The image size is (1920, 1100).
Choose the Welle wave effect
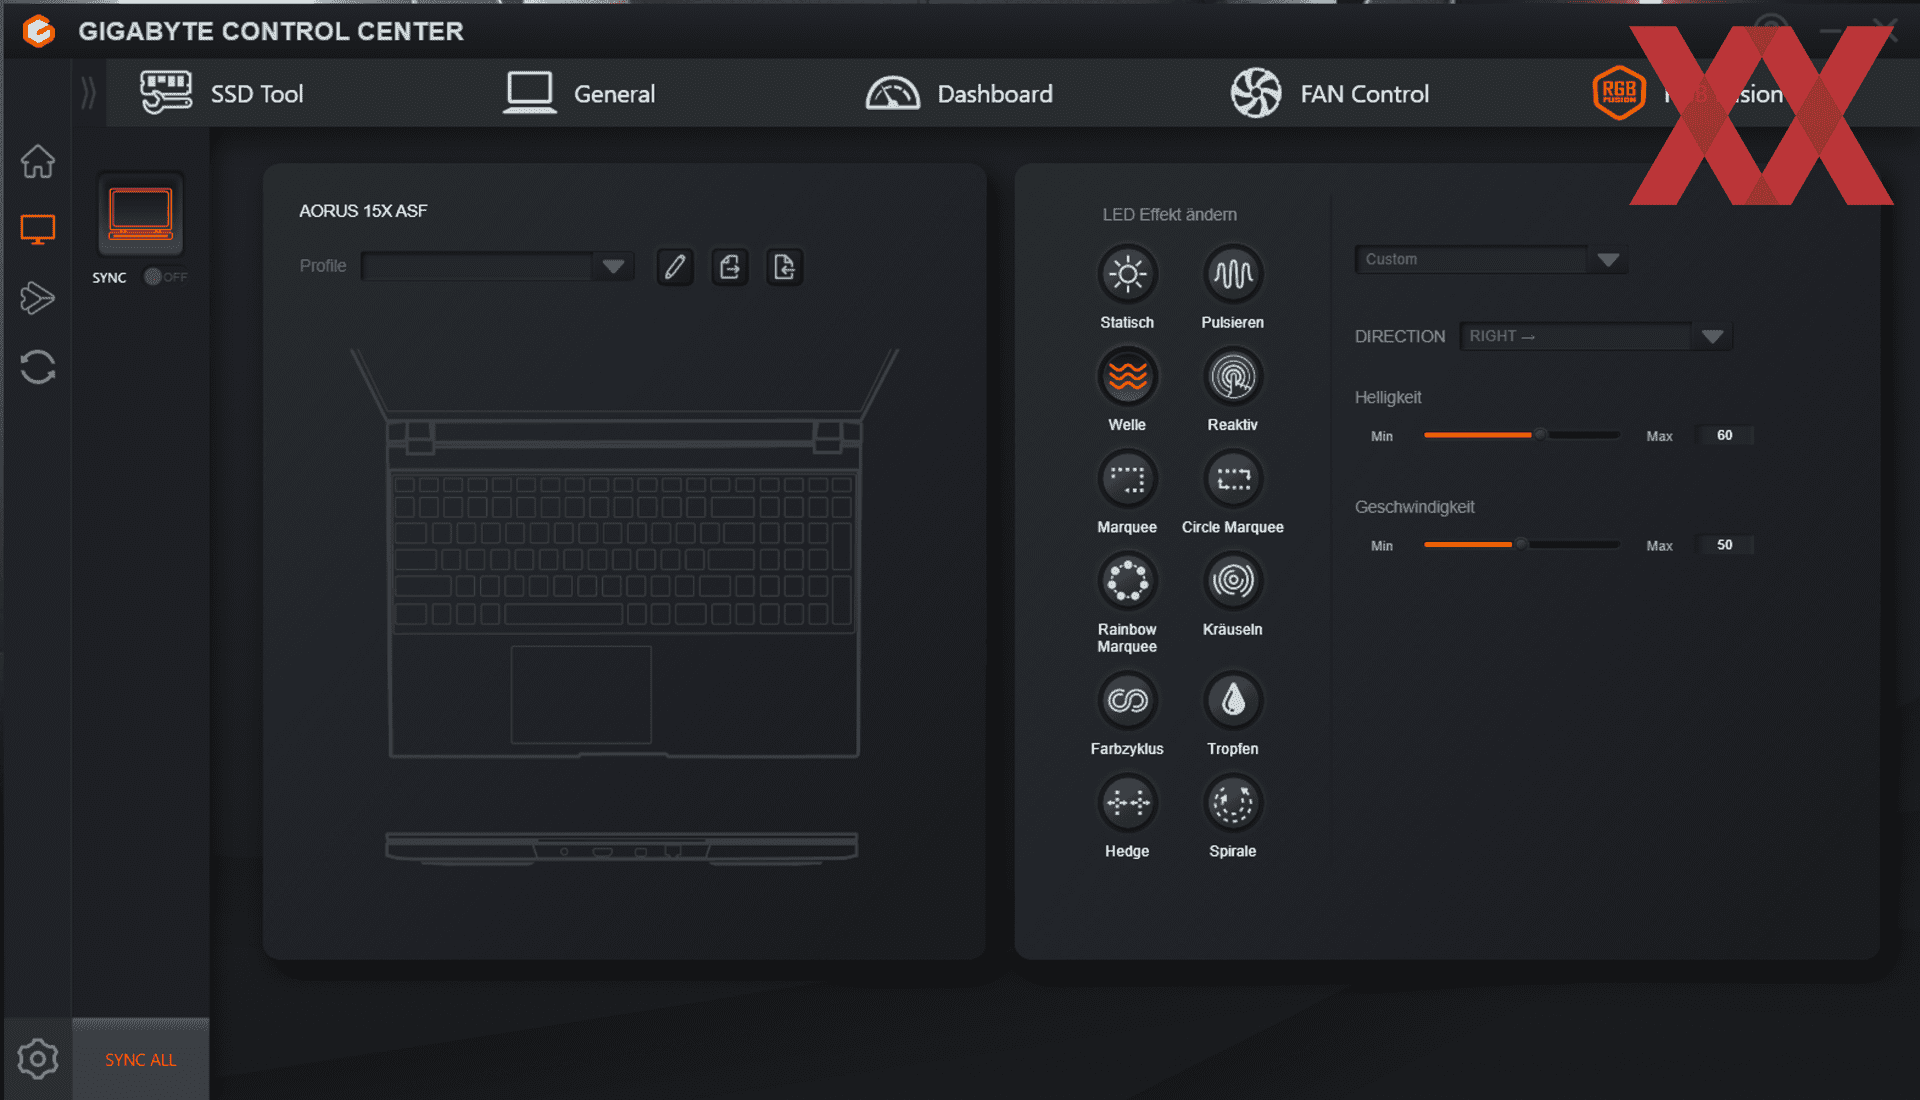pos(1127,377)
